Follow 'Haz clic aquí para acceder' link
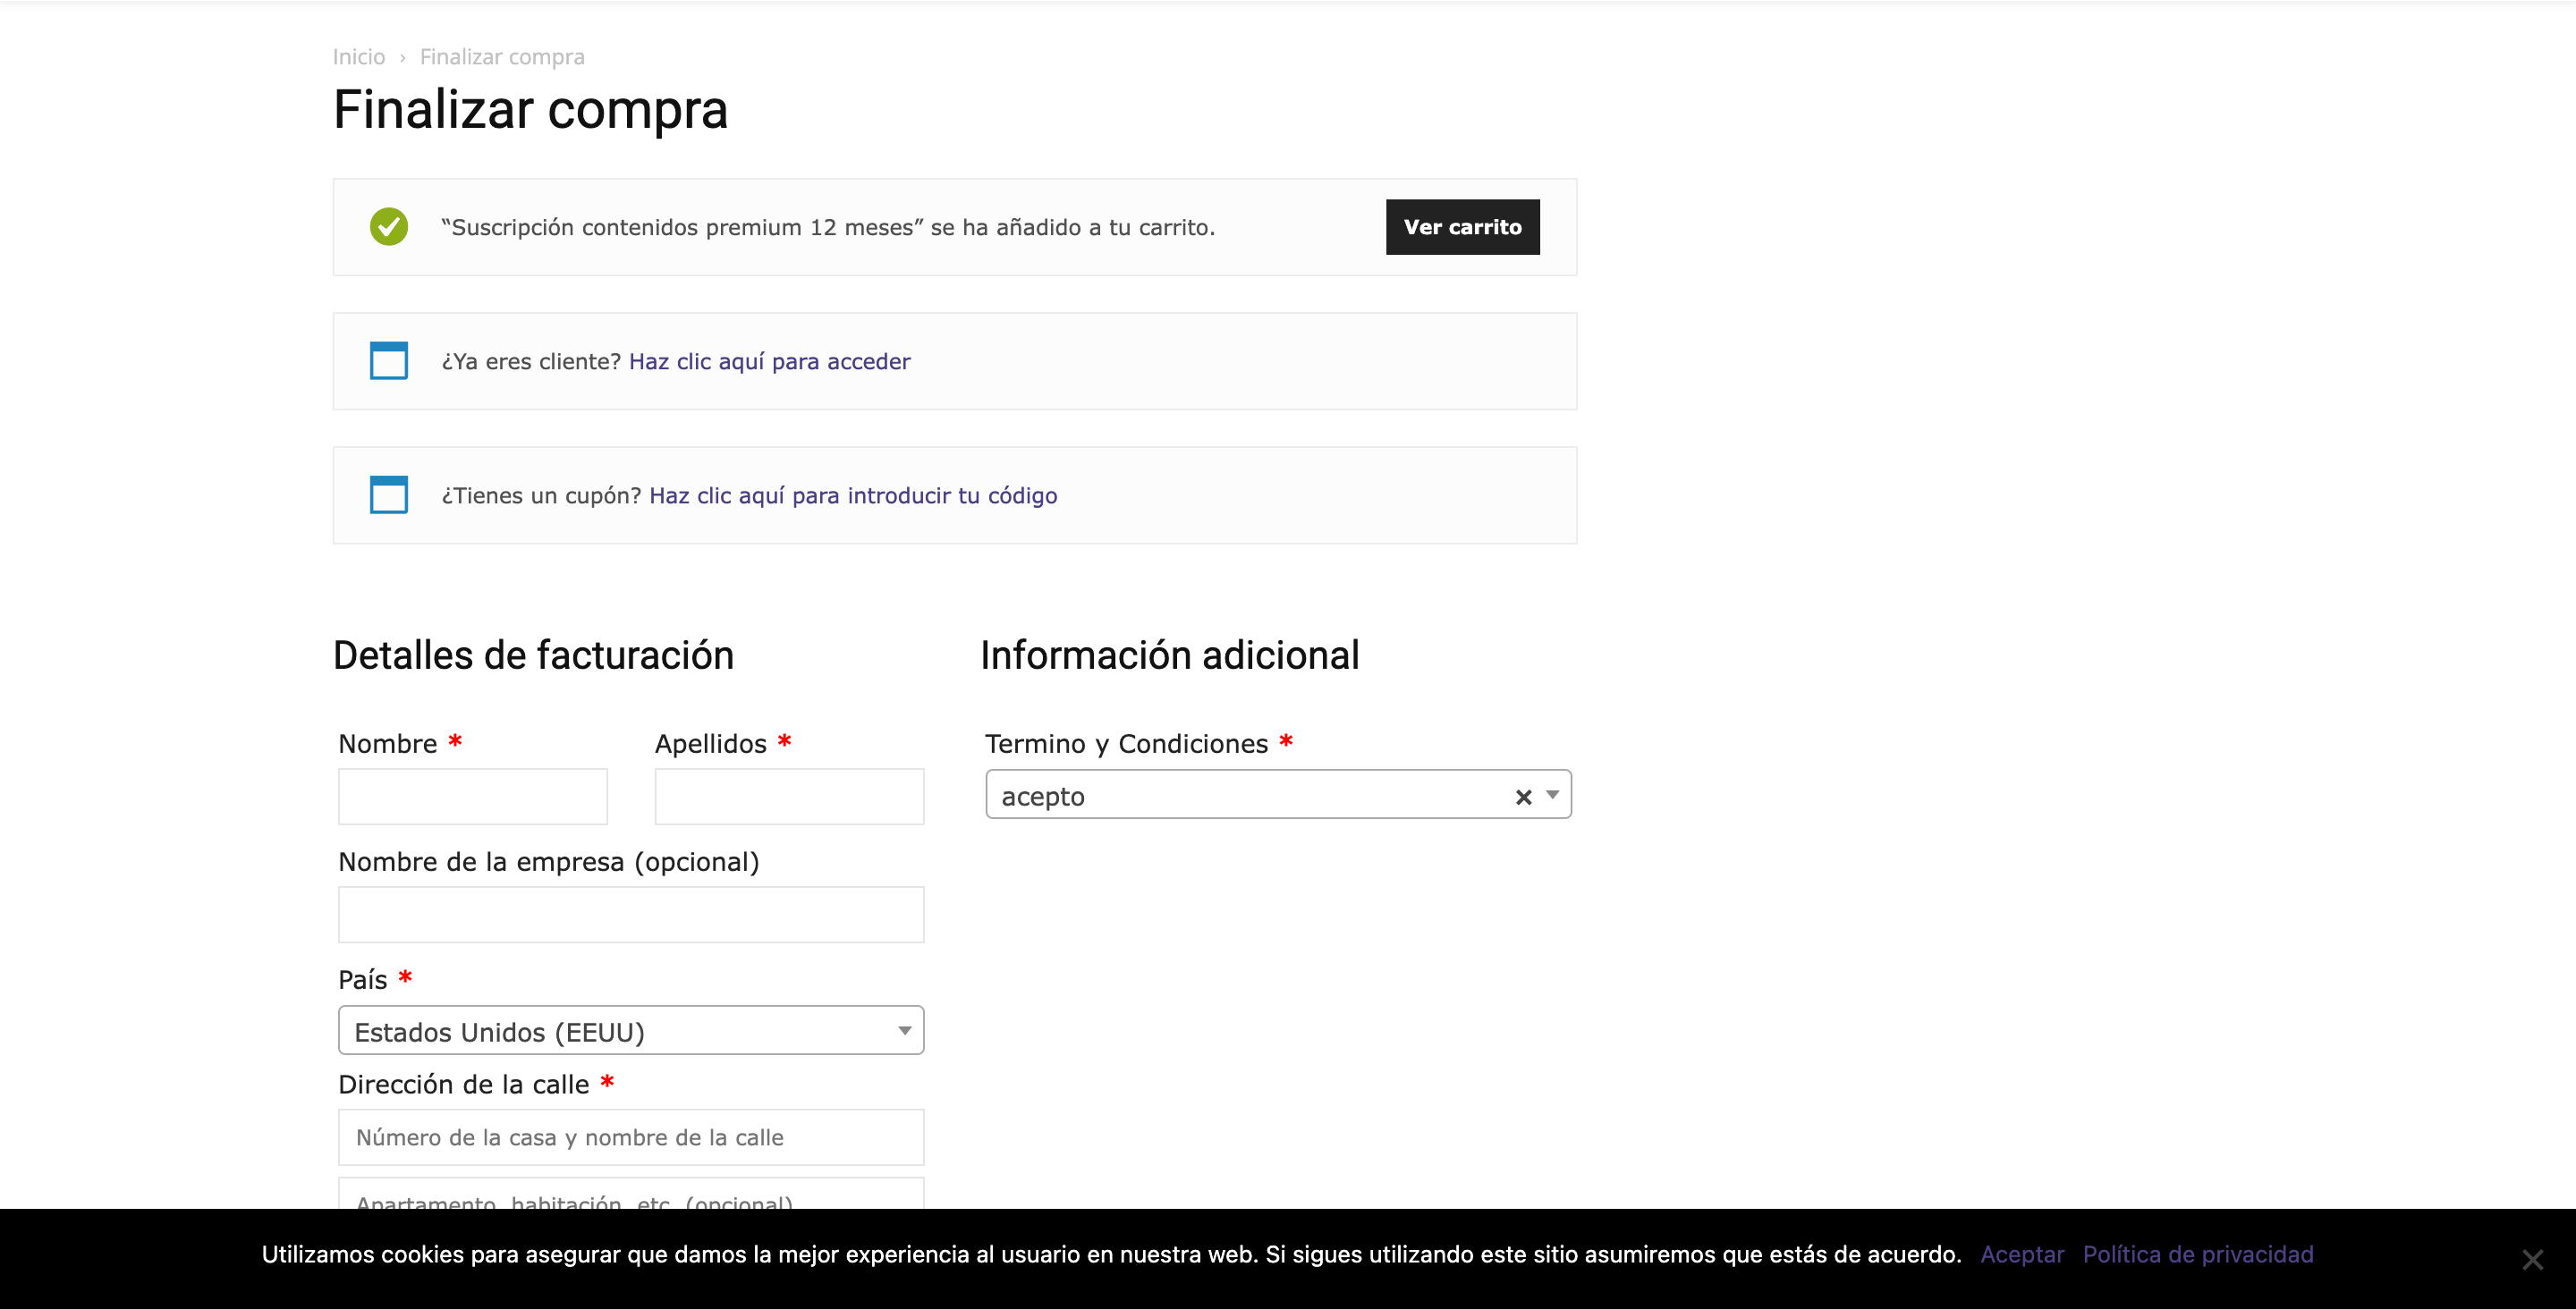The width and height of the screenshot is (2576, 1309). tap(769, 362)
